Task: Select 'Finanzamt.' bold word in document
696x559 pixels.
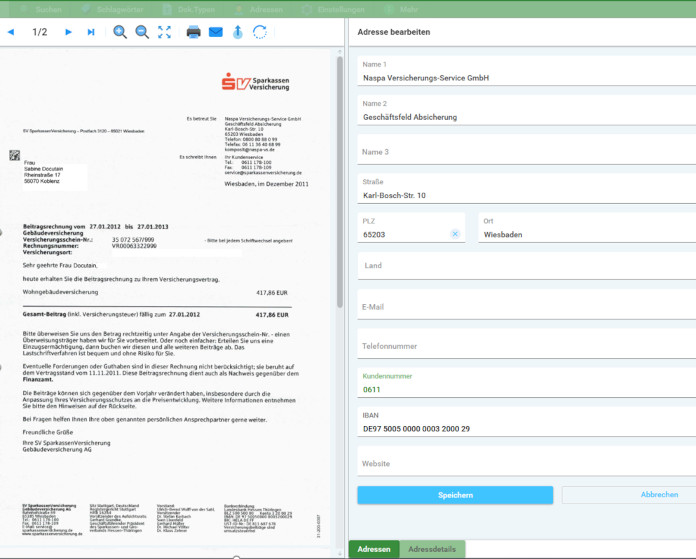Action: point(38,380)
